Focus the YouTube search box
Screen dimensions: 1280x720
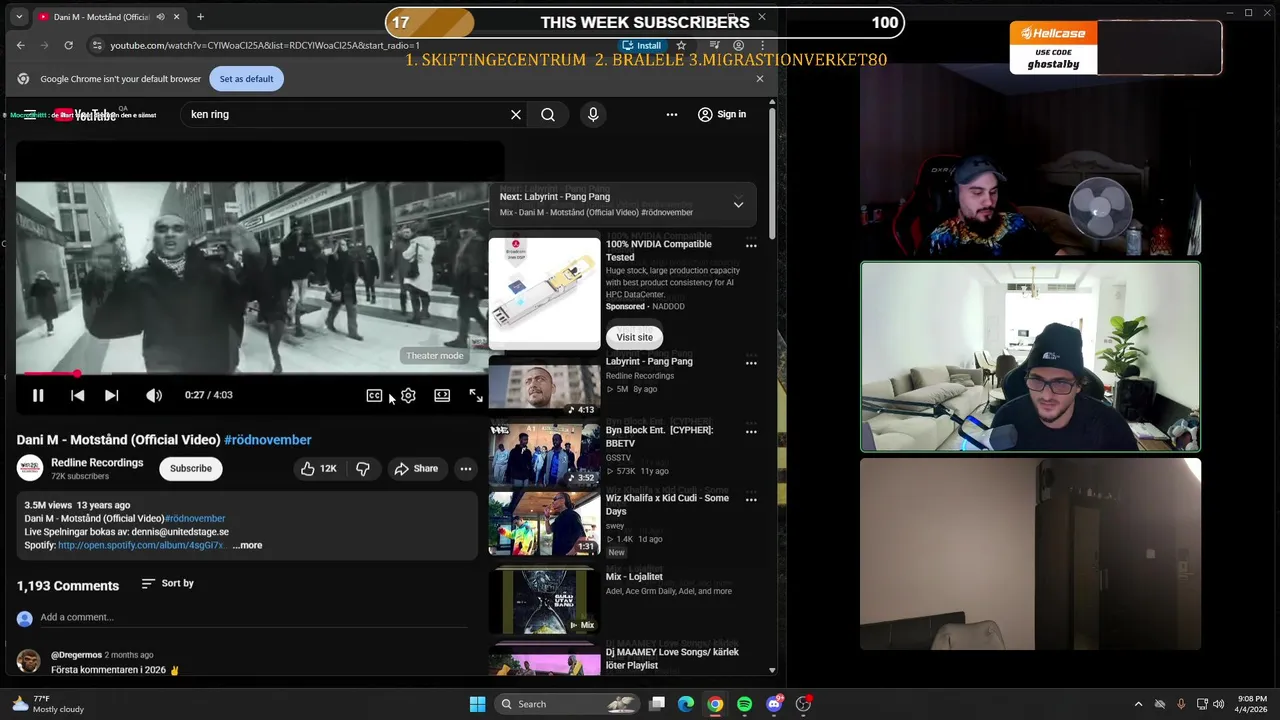pyautogui.click(x=345, y=115)
